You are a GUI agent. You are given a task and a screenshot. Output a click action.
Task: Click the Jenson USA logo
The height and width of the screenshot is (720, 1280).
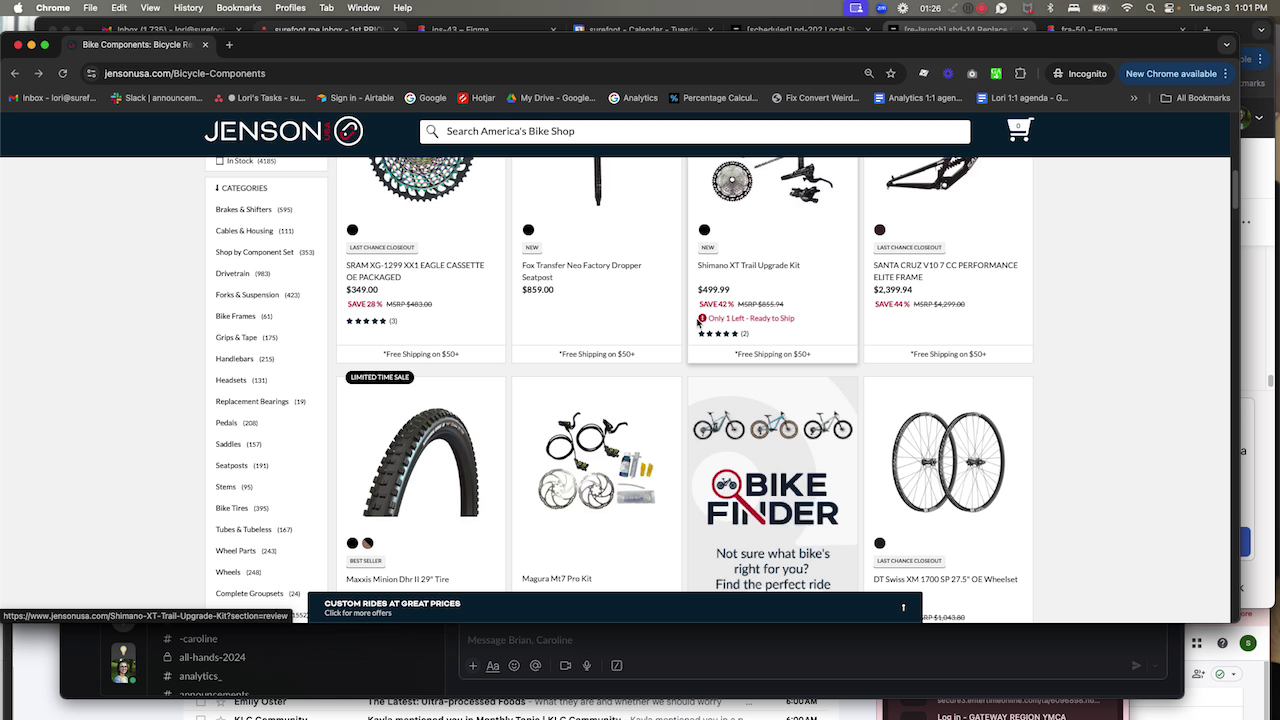tap(283, 131)
